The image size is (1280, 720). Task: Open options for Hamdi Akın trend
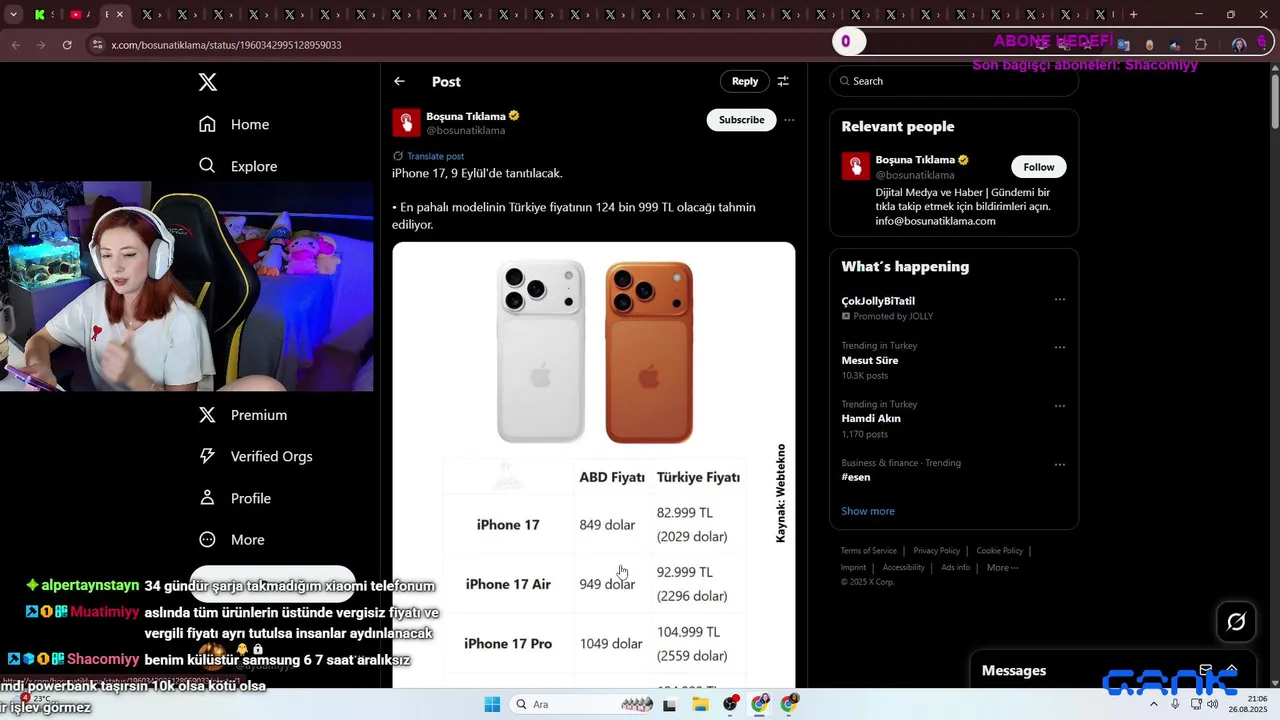click(1059, 406)
